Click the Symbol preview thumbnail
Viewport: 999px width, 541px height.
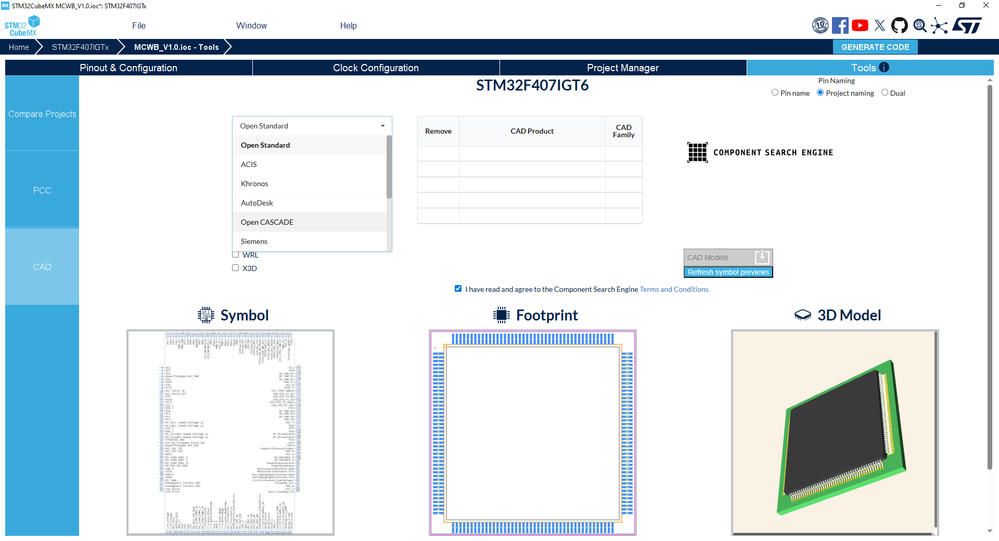(231, 432)
